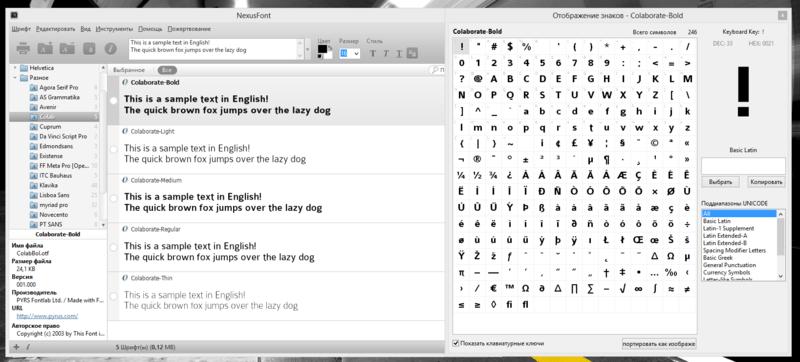
Task: Collapse the Разное folder tree arrow
Action: (x=15, y=77)
